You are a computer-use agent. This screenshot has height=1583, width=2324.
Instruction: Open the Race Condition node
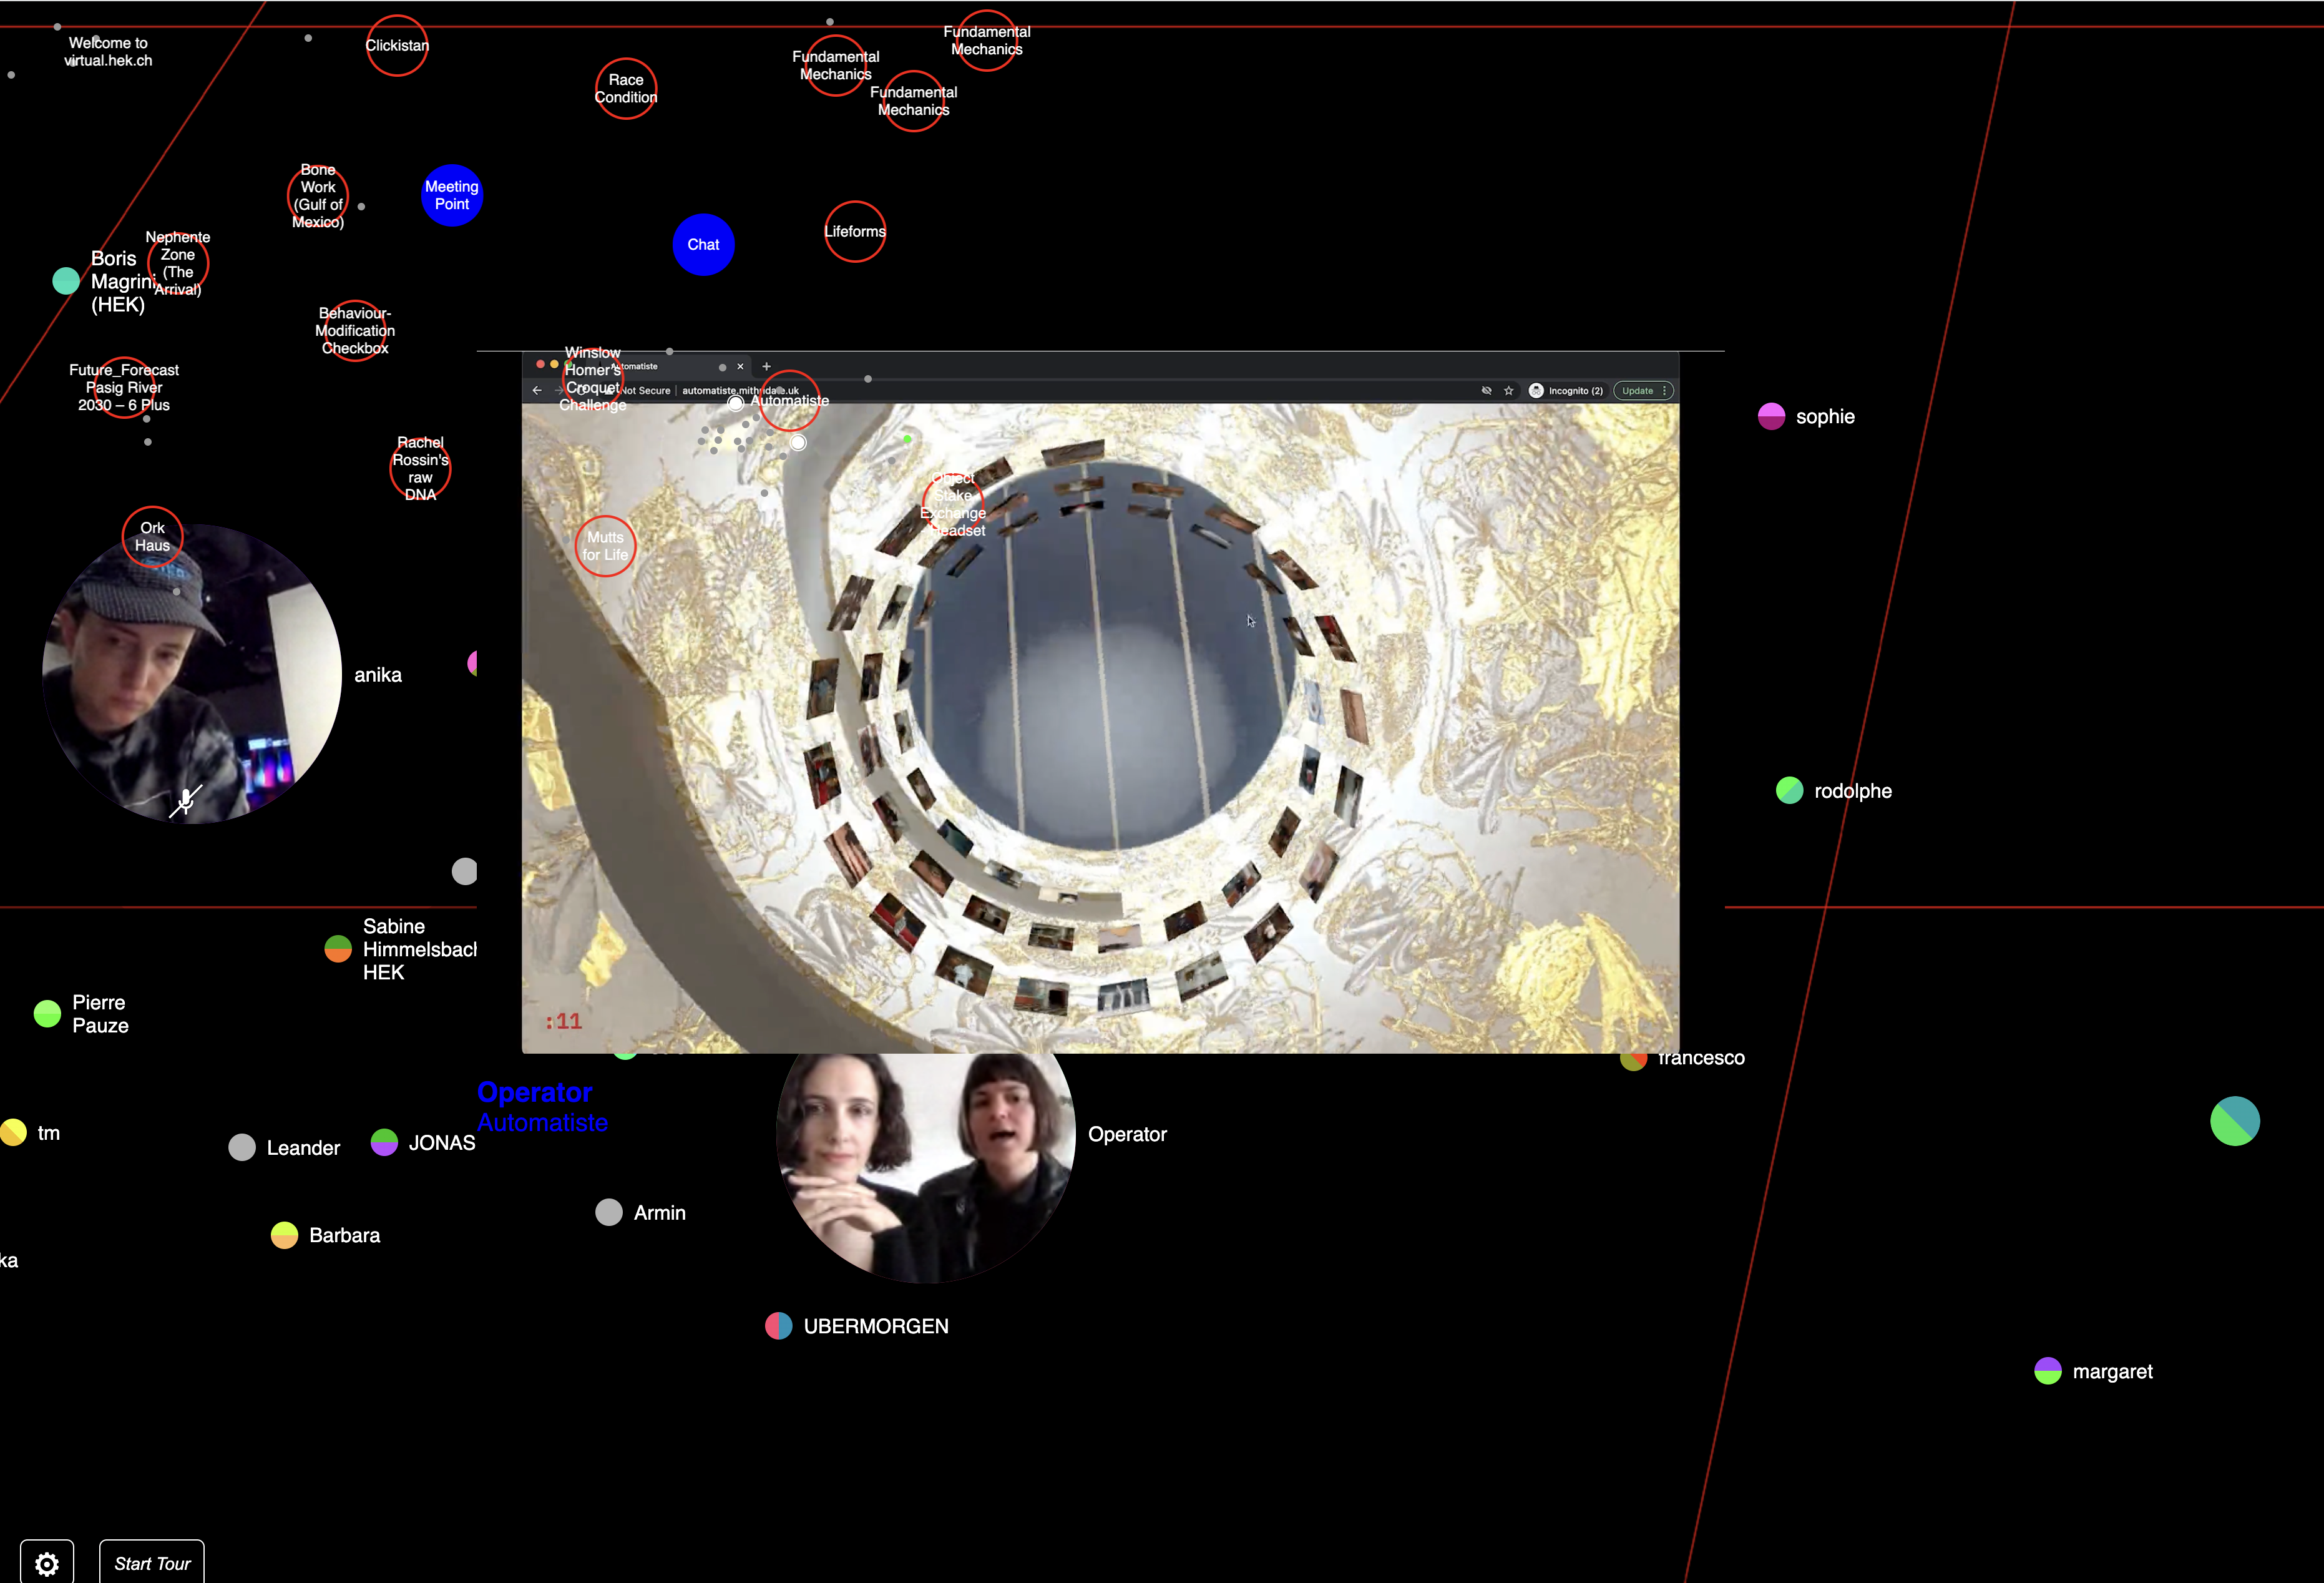626,88
